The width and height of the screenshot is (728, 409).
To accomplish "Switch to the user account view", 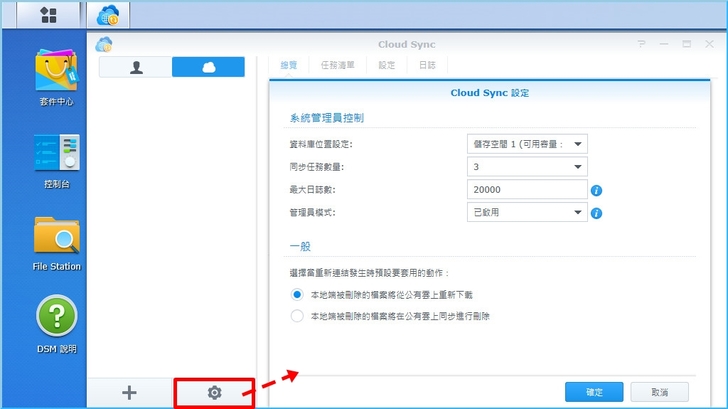I will pos(136,67).
